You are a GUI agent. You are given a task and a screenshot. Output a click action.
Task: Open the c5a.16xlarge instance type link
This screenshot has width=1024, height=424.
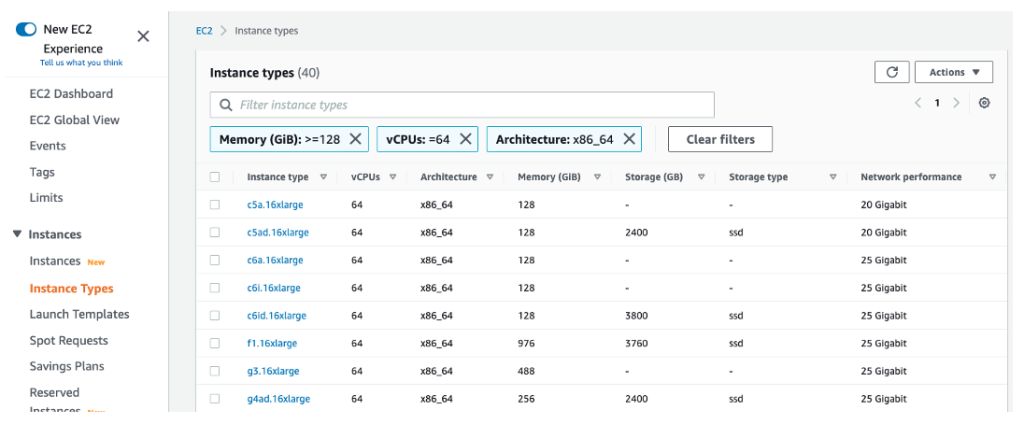point(275,204)
